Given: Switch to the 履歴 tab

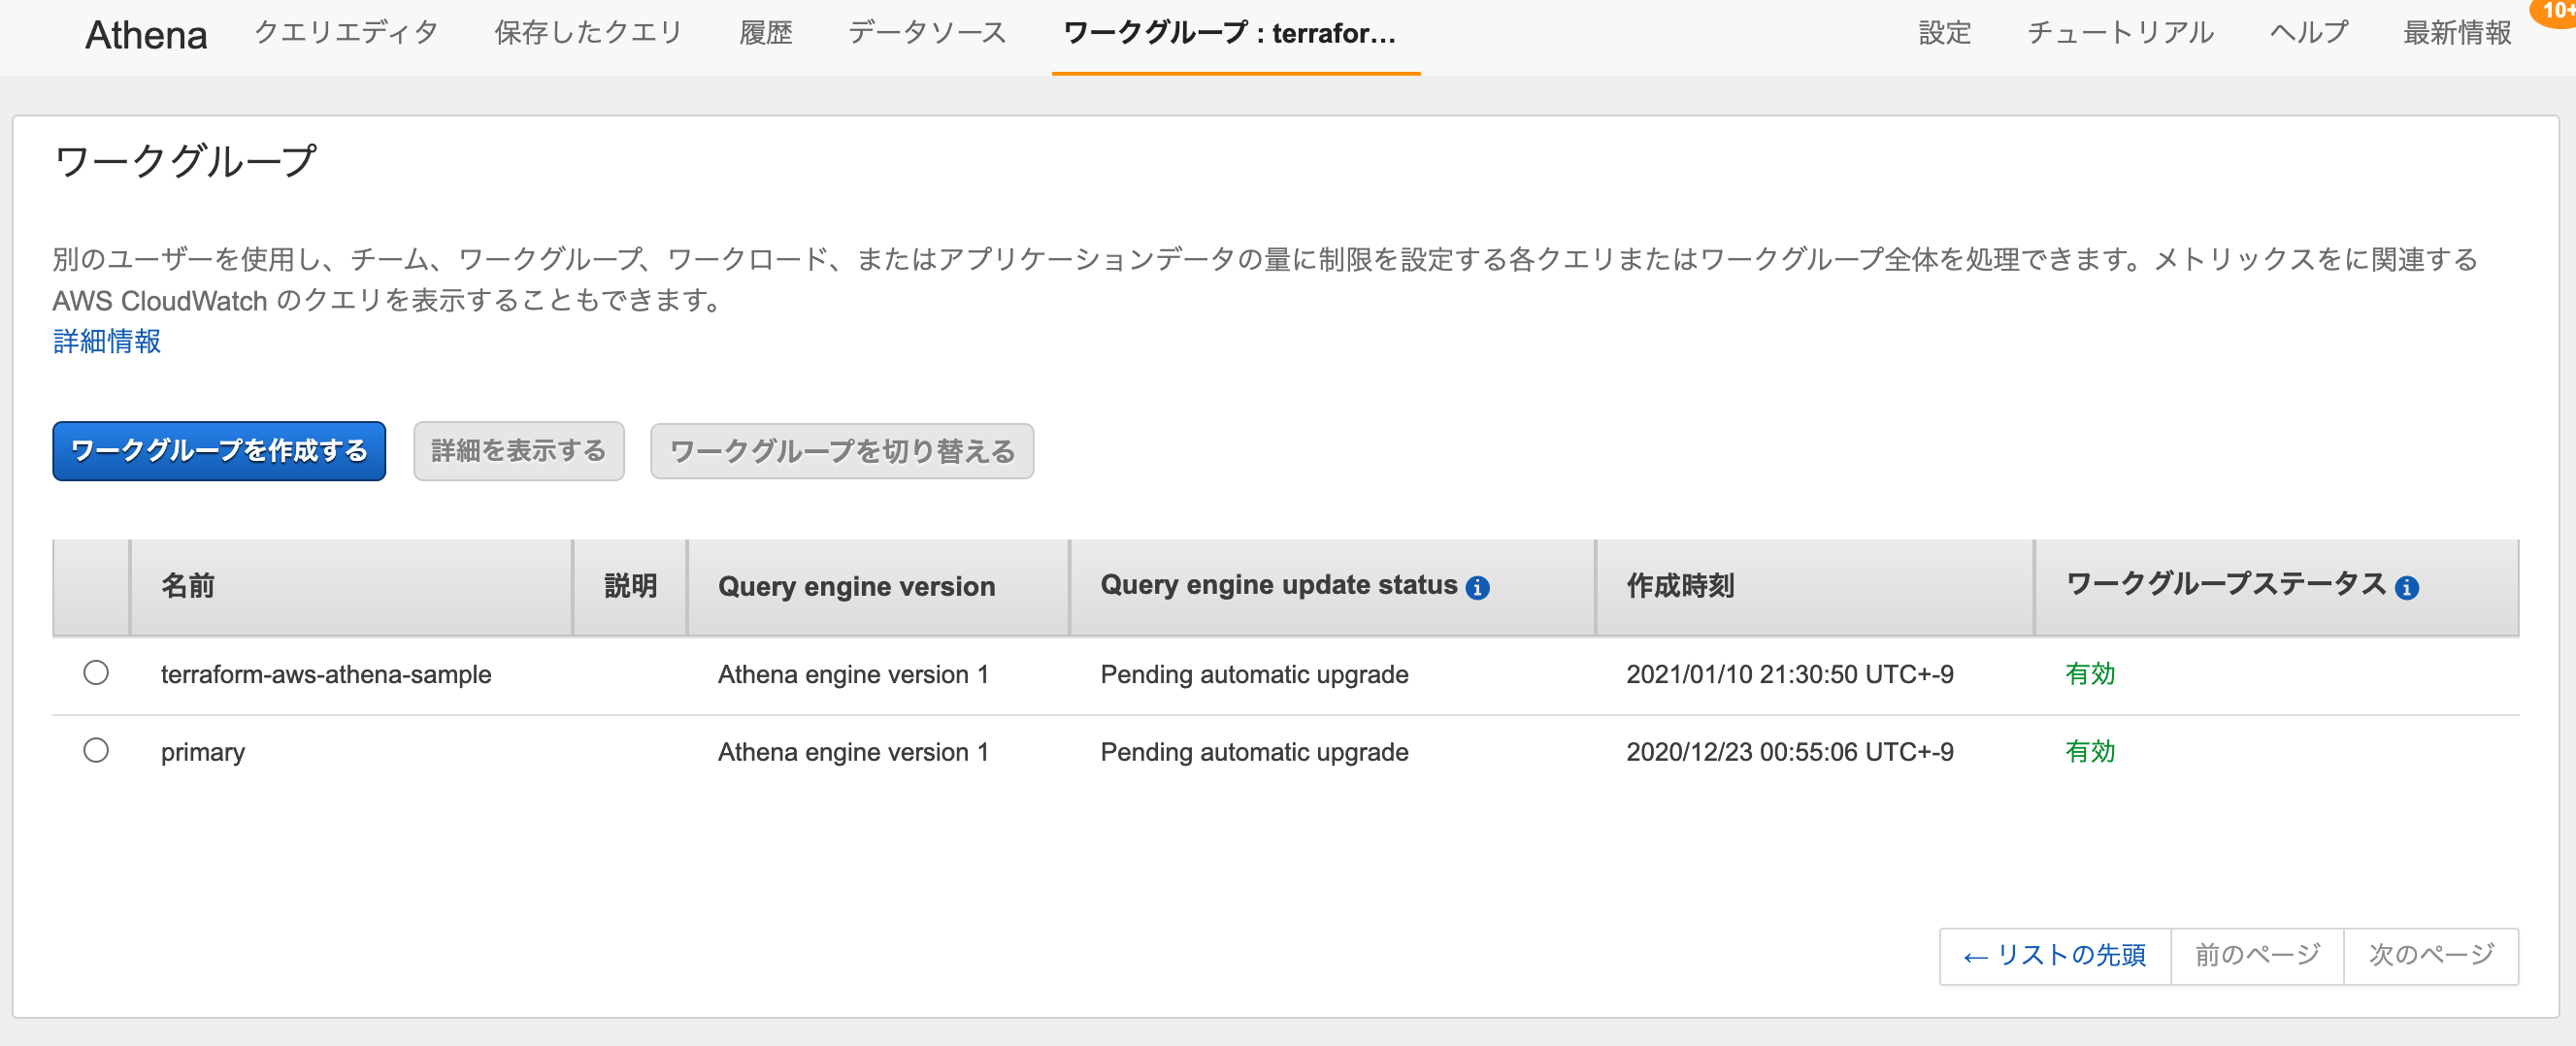Looking at the screenshot, I should coord(766,31).
